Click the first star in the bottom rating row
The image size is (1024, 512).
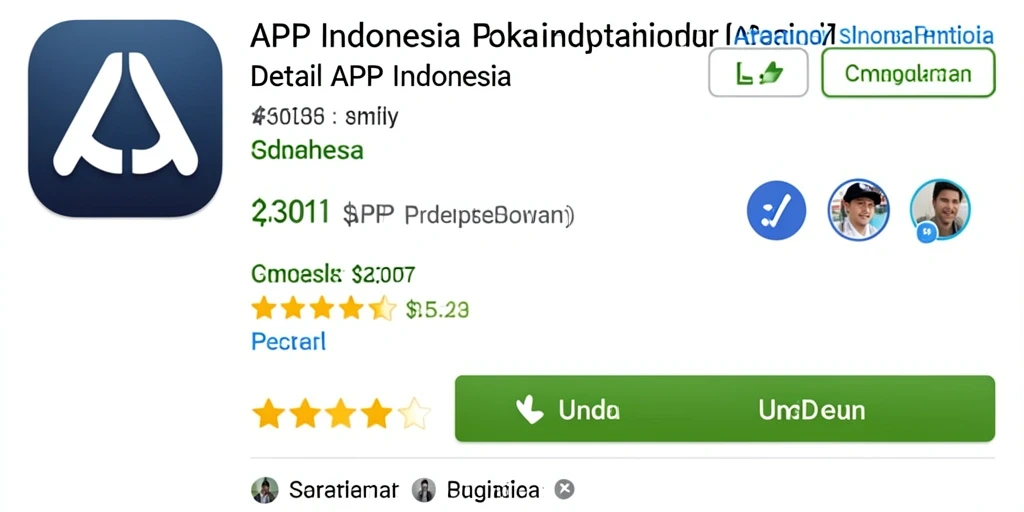[268, 414]
